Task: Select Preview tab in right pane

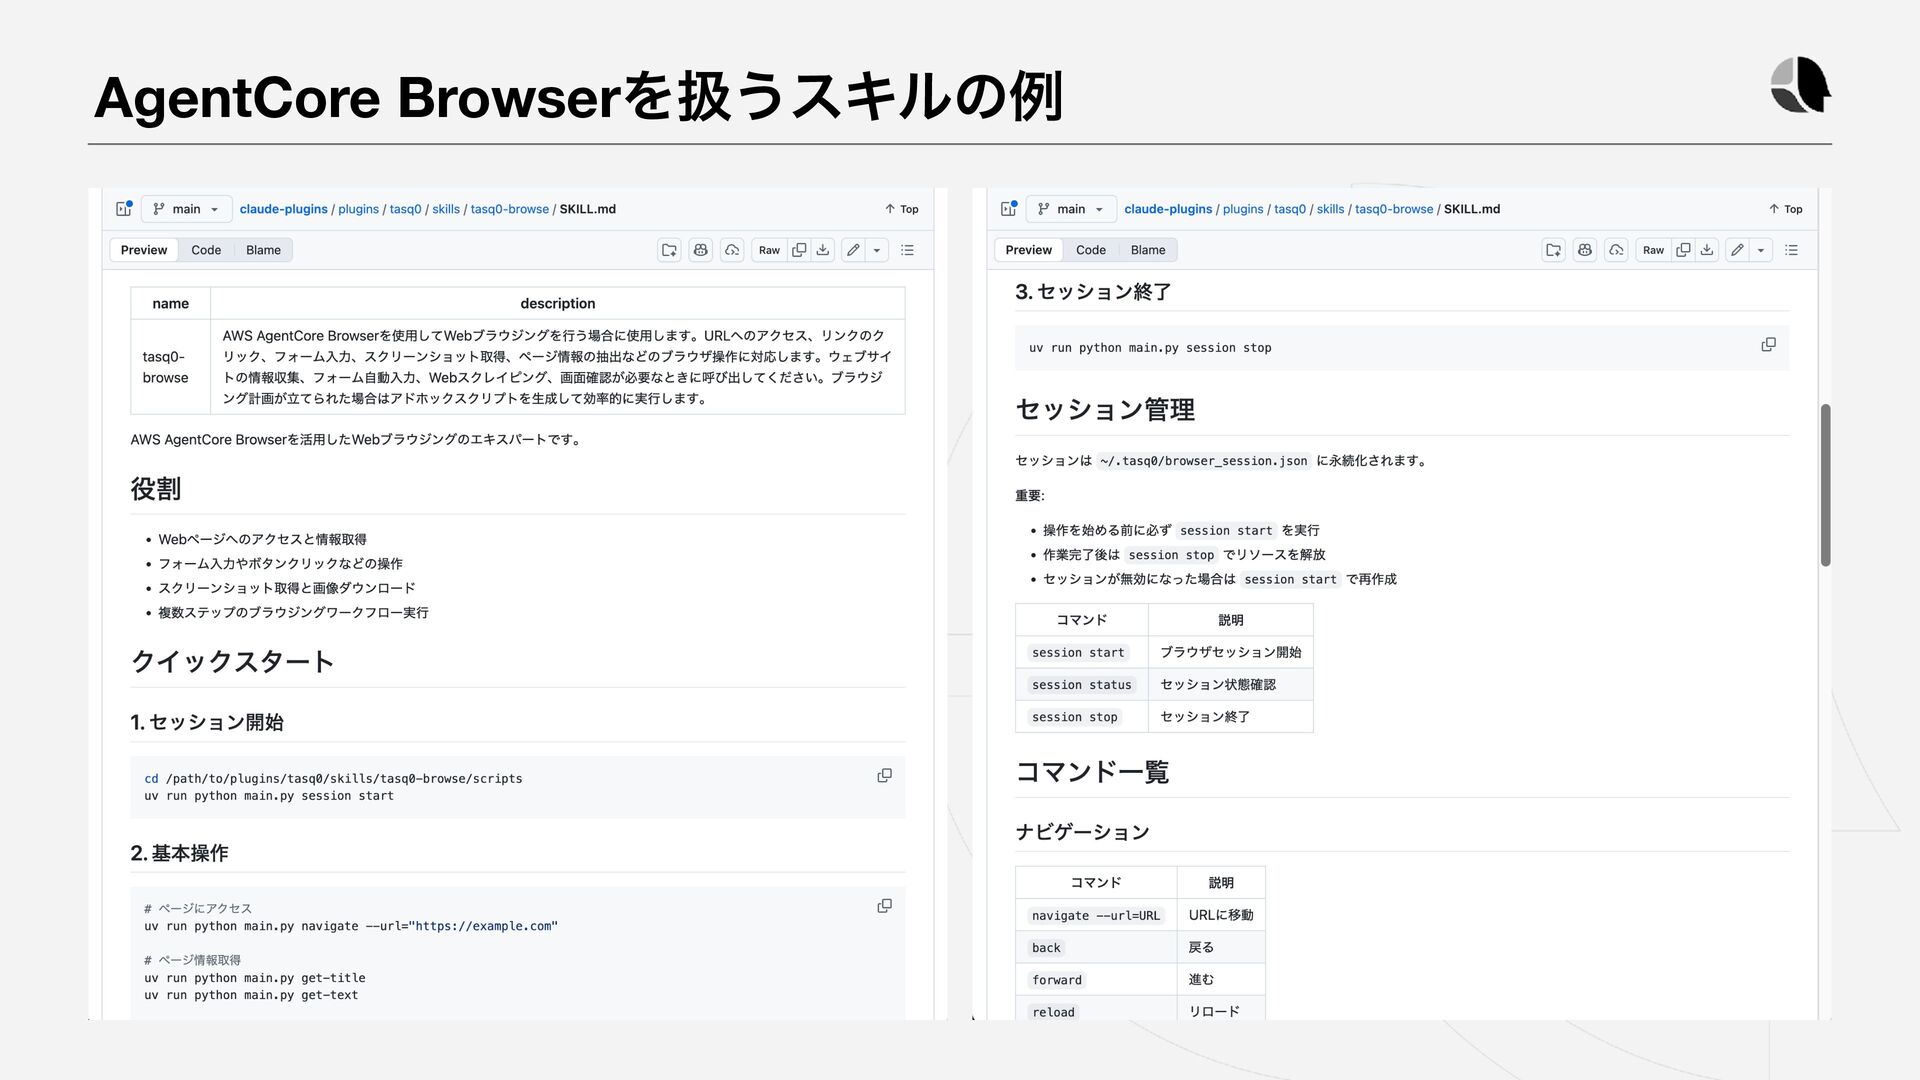Action: tap(1028, 250)
